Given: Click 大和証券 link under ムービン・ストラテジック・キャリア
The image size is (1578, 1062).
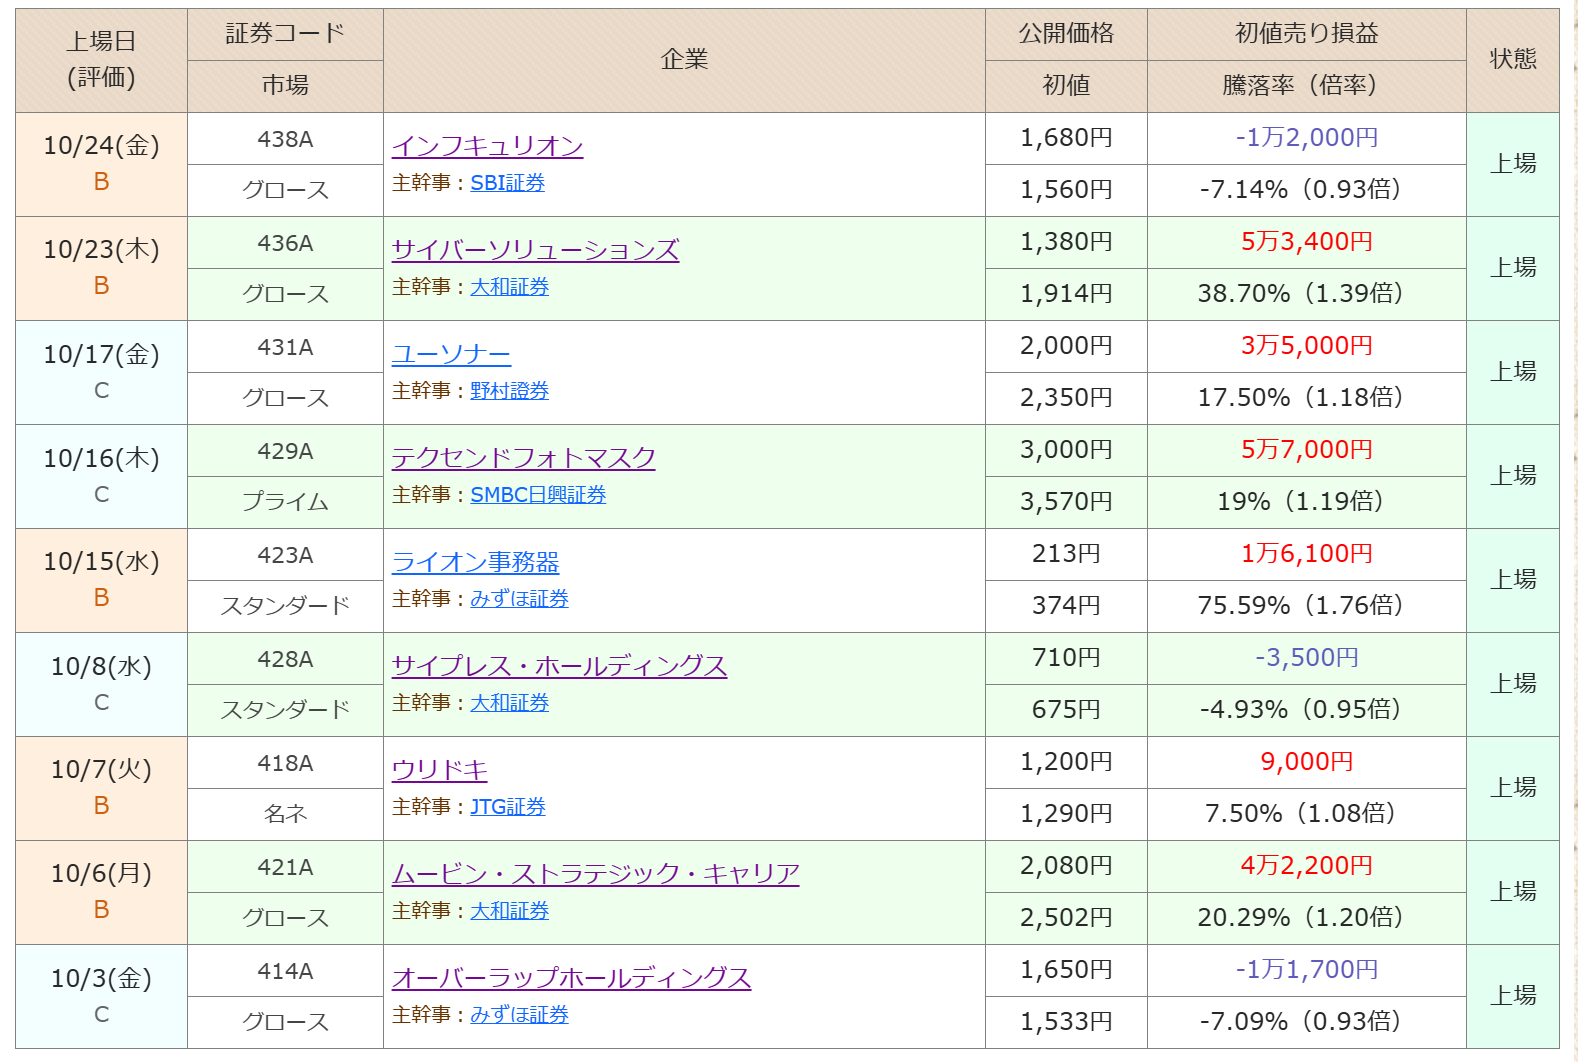Looking at the screenshot, I should pyautogui.click(x=509, y=911).
